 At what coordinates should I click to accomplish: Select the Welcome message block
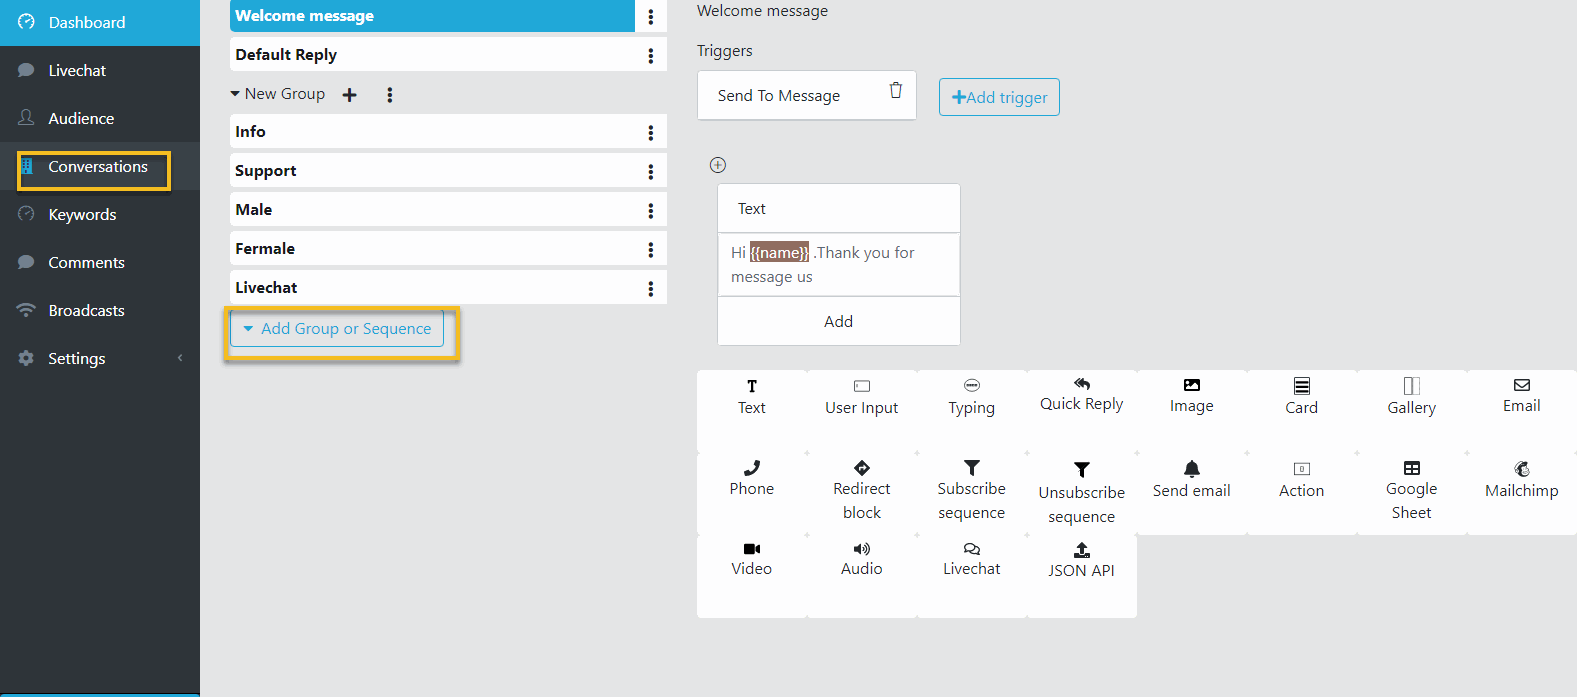432,16
